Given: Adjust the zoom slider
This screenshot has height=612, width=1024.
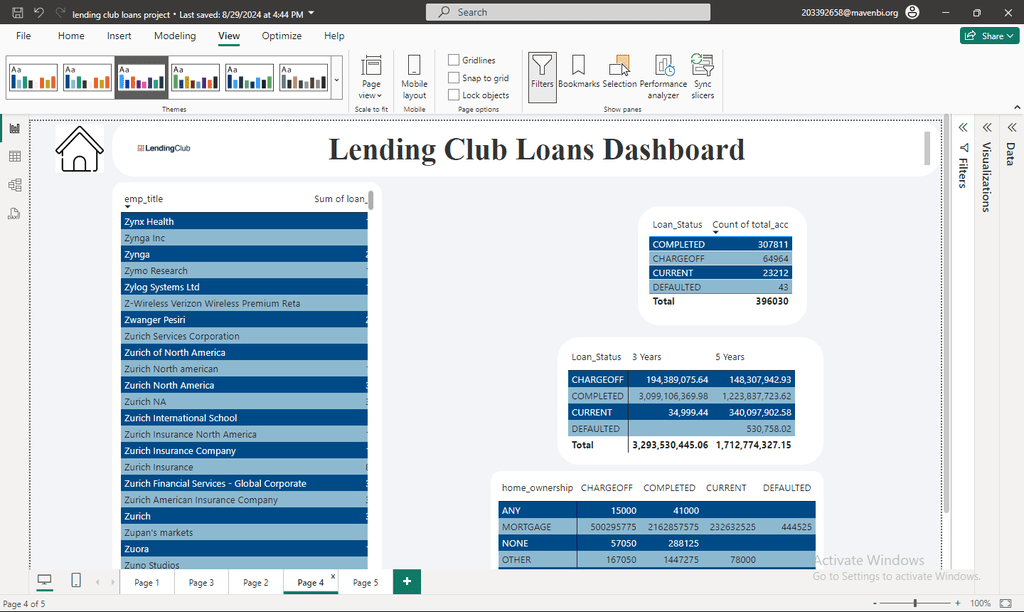Looking at the screenshot, I should (x=916, y=604).
